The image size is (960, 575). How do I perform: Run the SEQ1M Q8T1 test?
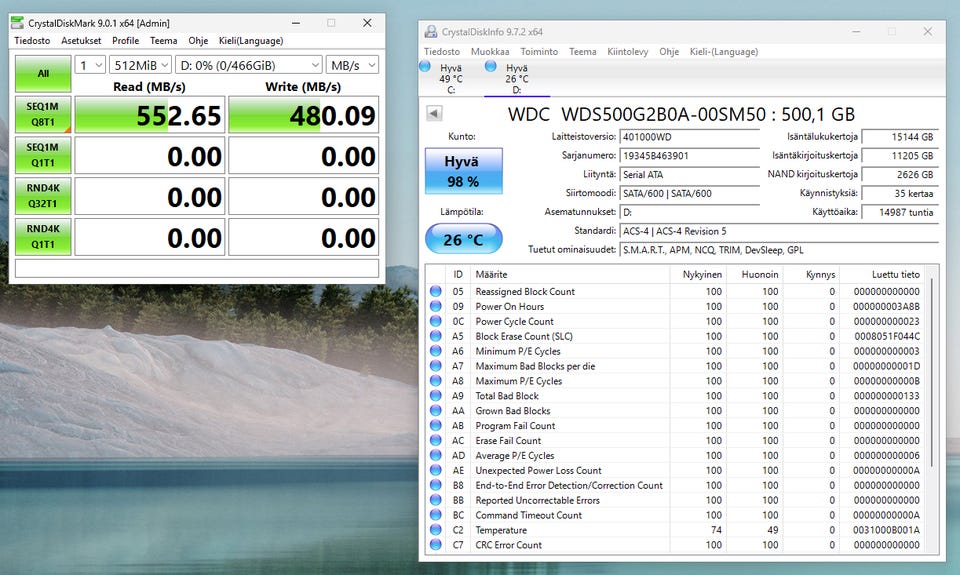click(x=43, y=115)
